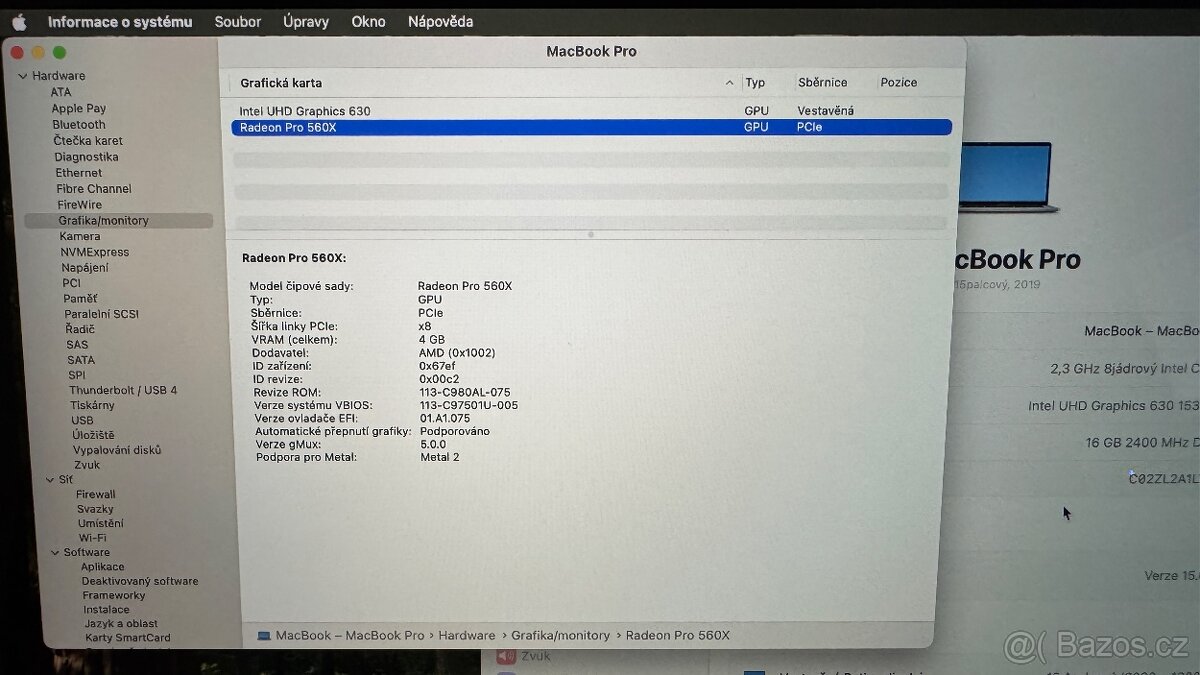1200x675 pixels.
Task: Open the Soubor menu
Action: tap(237, 21)
